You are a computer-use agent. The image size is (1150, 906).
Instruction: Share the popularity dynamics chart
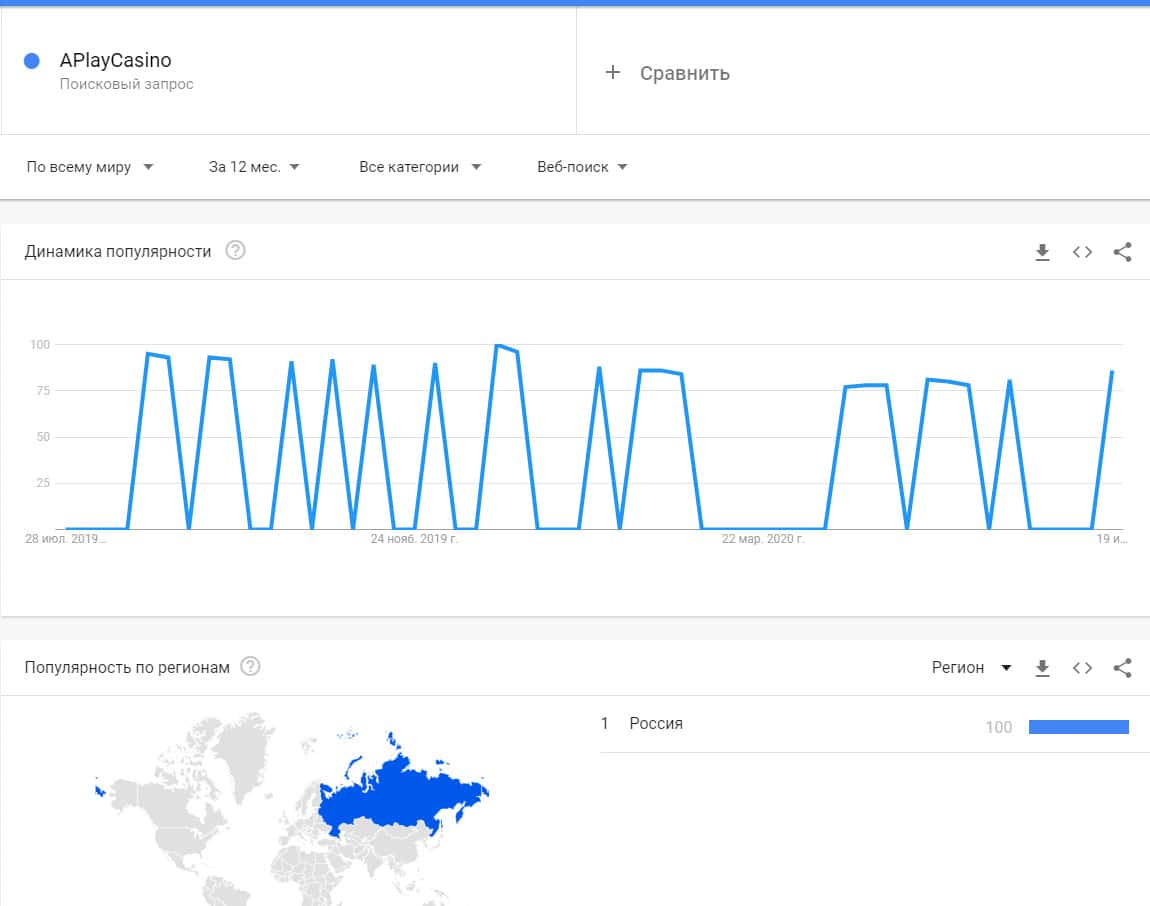pyautogui.click(x=1122, y=252)
